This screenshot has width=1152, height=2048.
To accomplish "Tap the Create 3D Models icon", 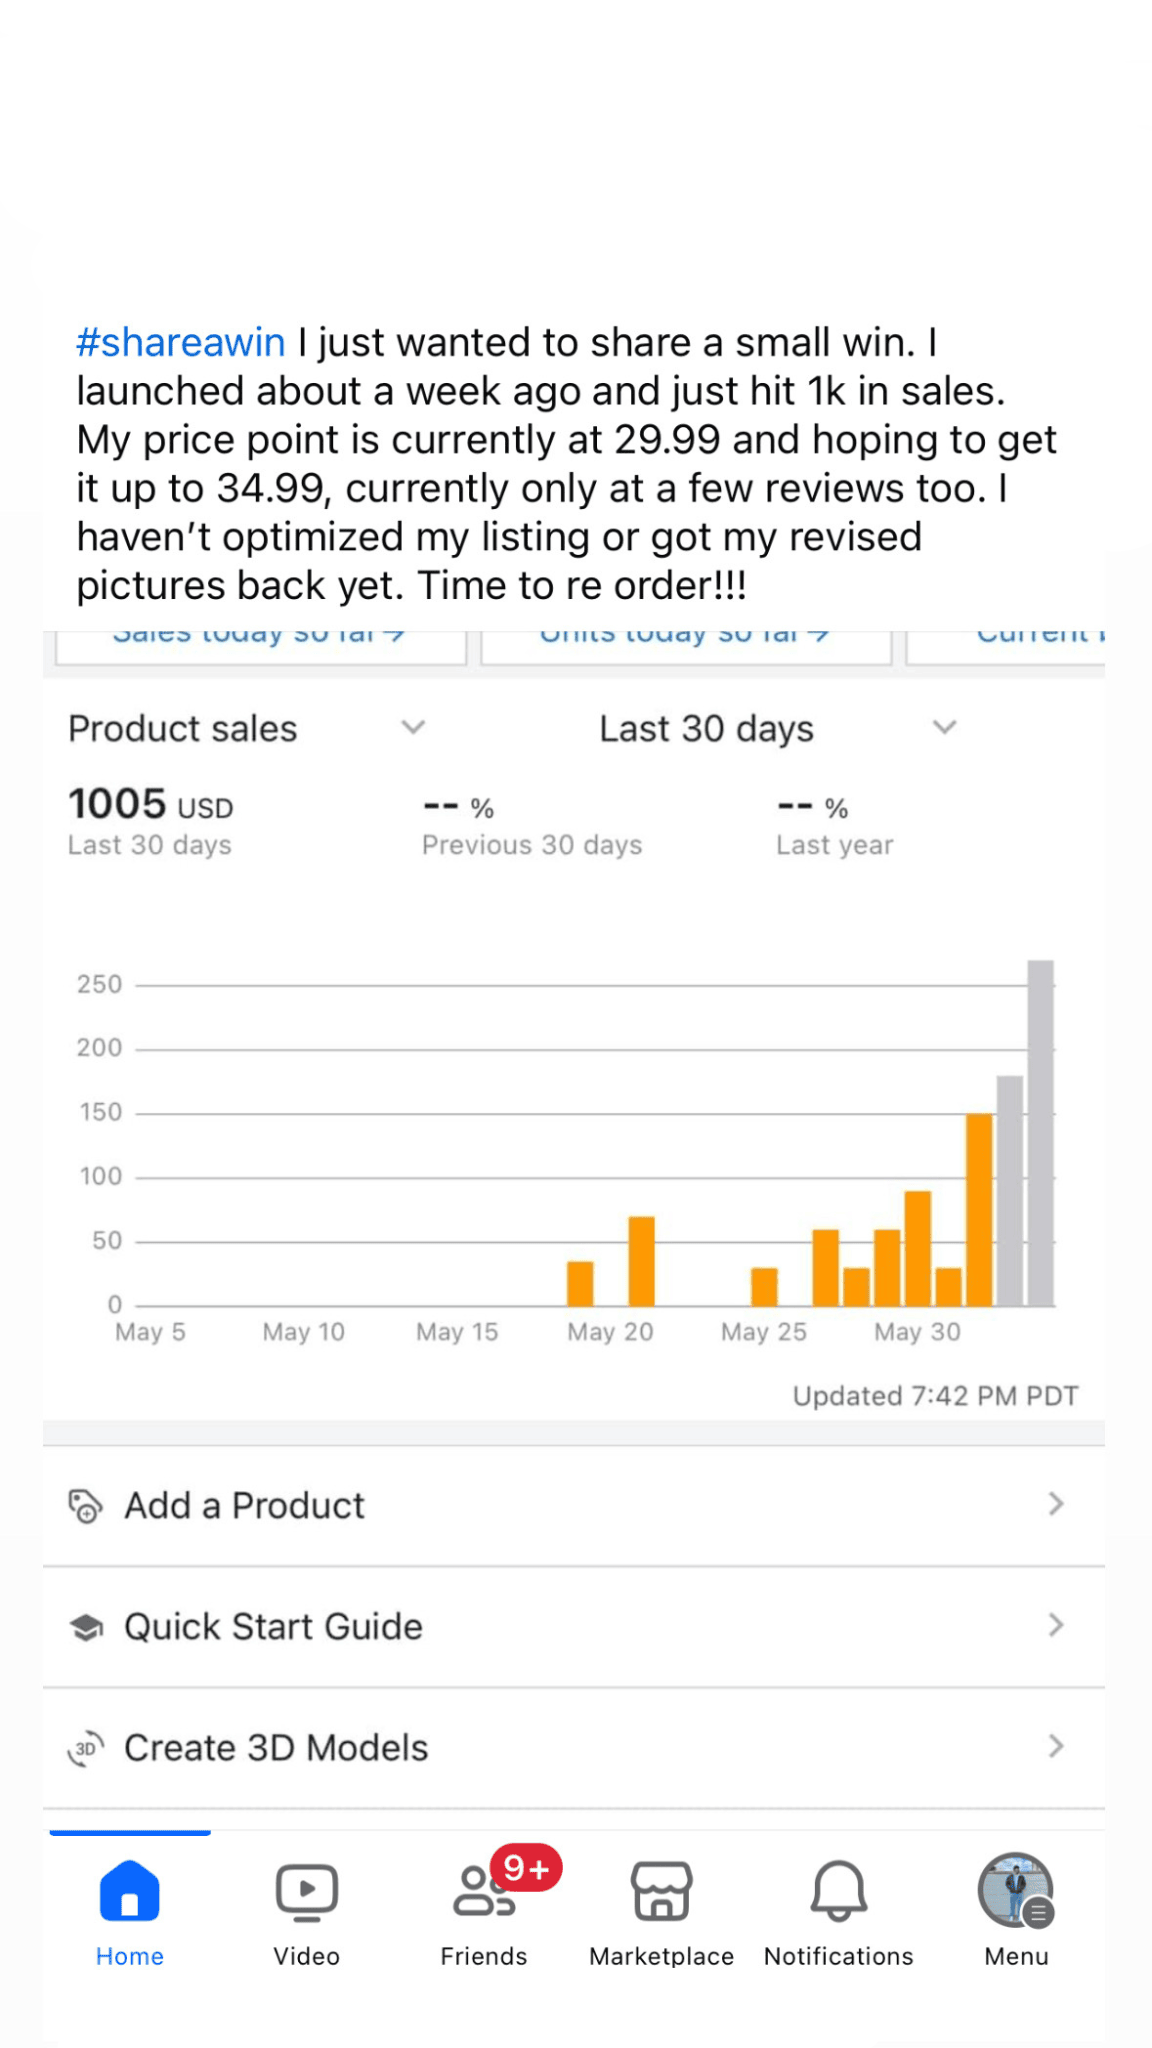I will click(86, 1748).
